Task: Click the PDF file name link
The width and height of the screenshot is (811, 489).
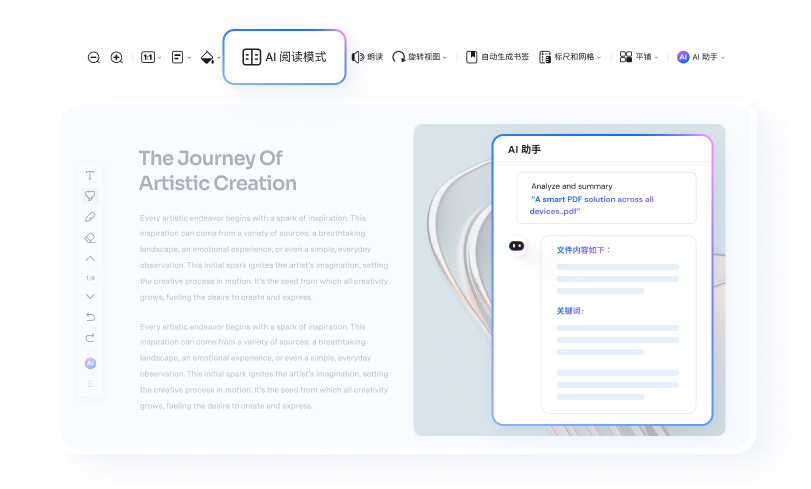Action: (x=592, y=205)
